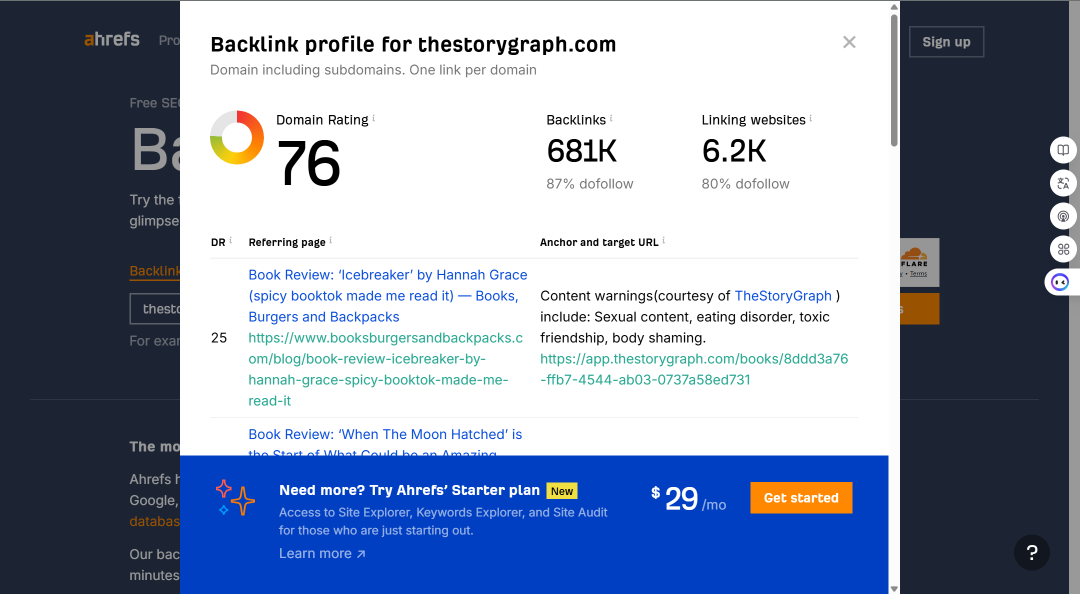
Task: Close the backlink profile dialog
Action: [849, 42]
